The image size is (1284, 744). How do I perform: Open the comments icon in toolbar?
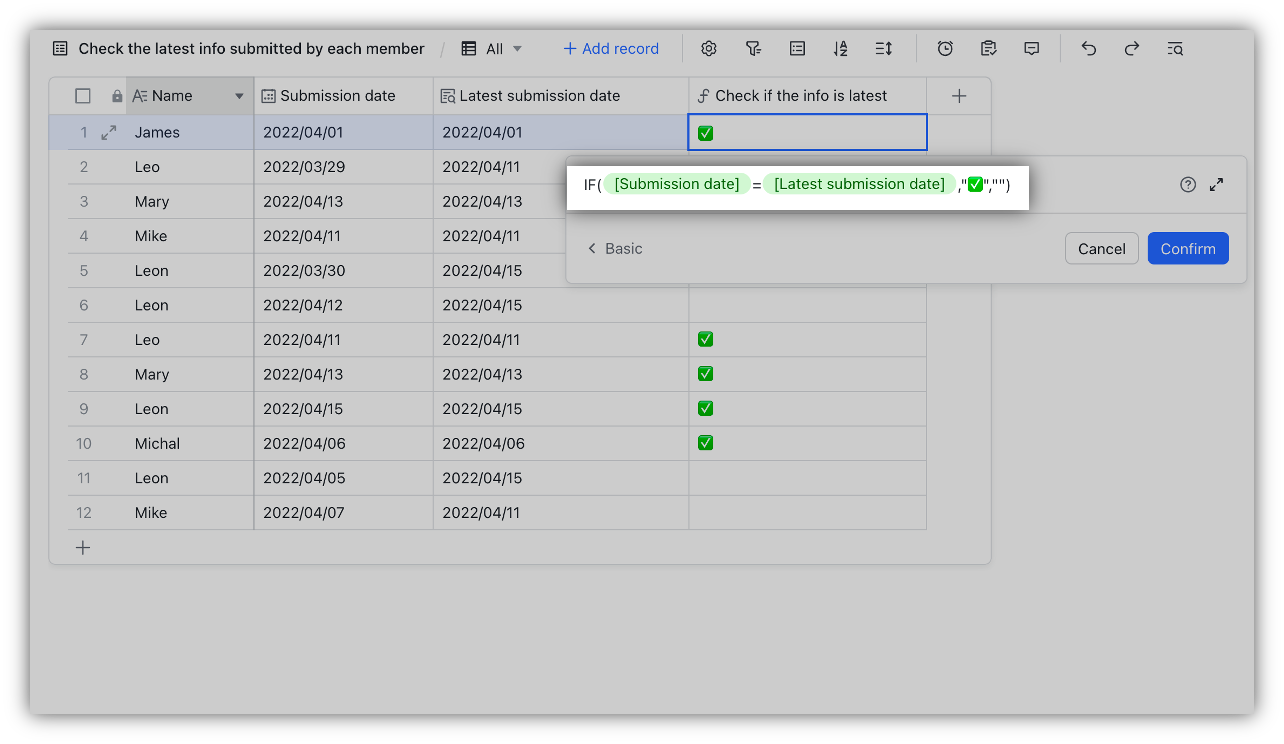pyautogui.click(x=1032, y=49)
